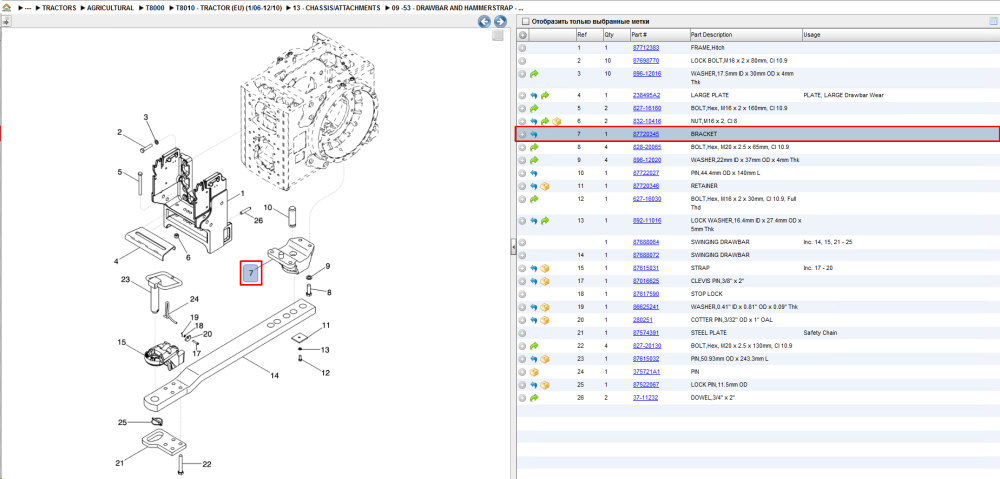Click the blue arrow icon on LARGE PLATE row
Viewport: 1000px width, 479px height.
[x=534, y=95]
